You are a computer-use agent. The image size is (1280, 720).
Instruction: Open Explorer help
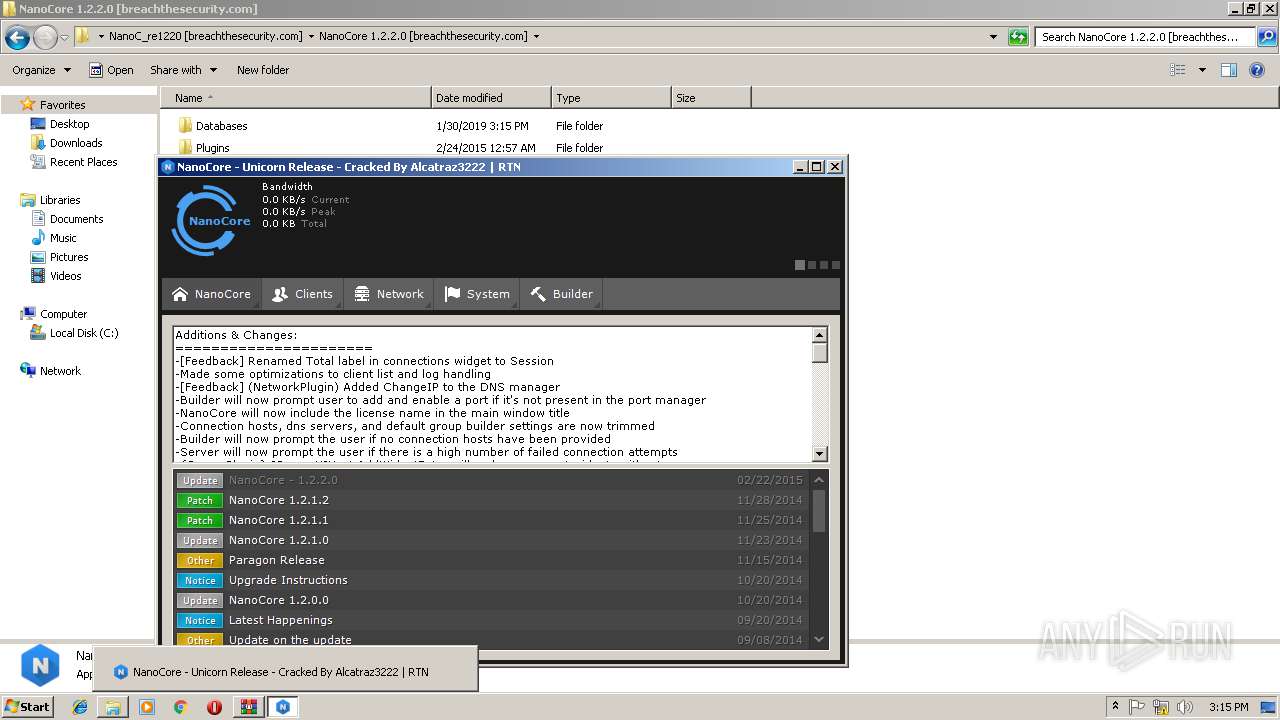[x=1259, y=70]
